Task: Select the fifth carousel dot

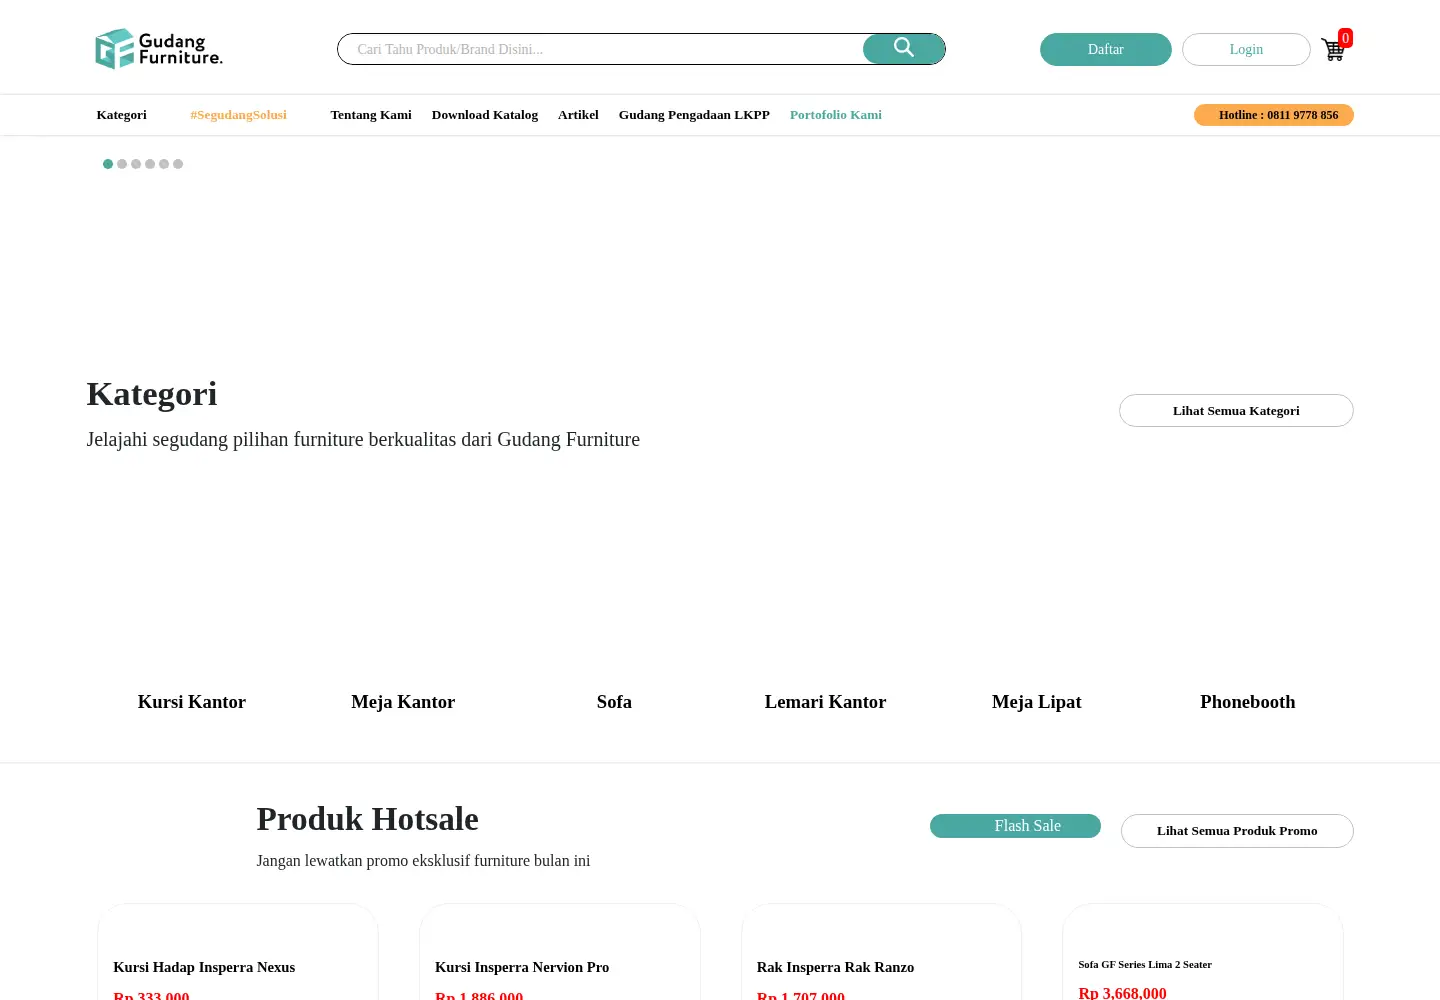Action: pyautogui.click(x=164, y=164)
